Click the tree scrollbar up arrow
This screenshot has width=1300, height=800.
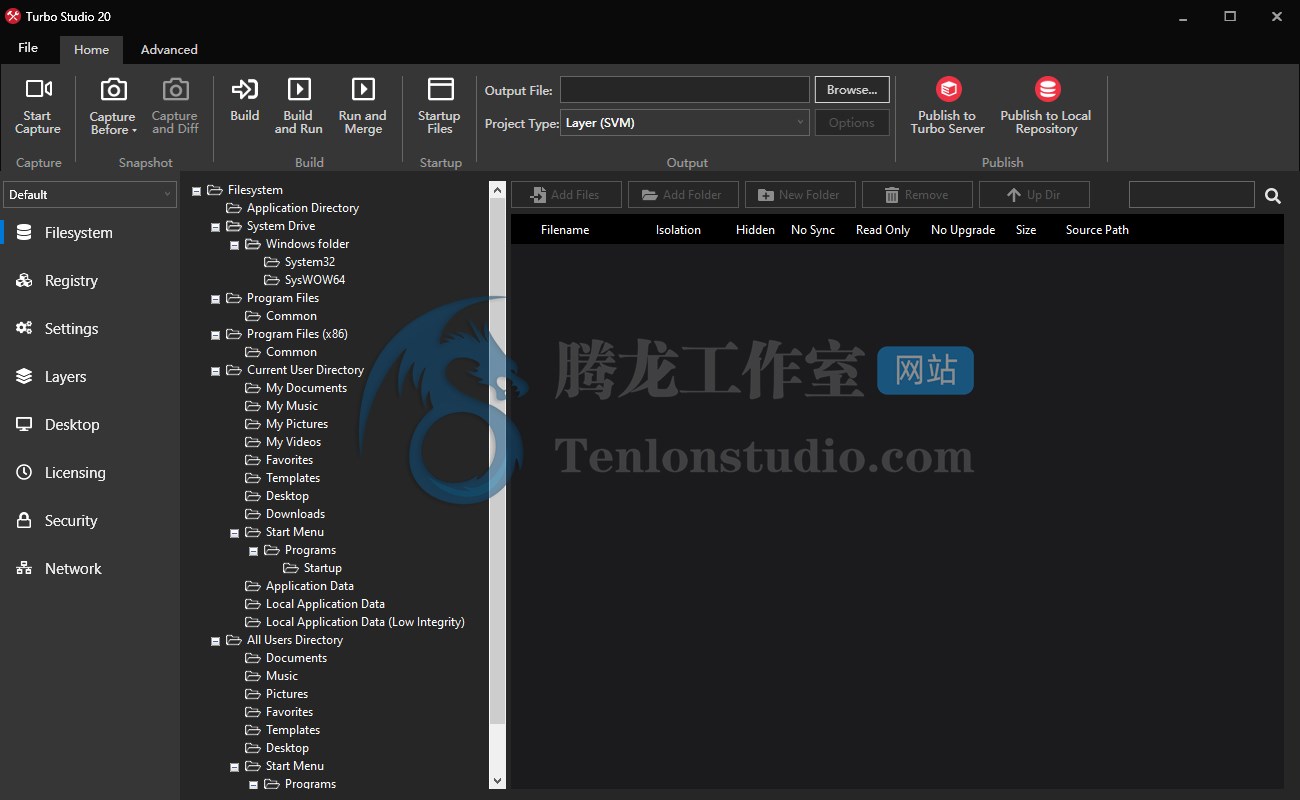coord(498,189)
